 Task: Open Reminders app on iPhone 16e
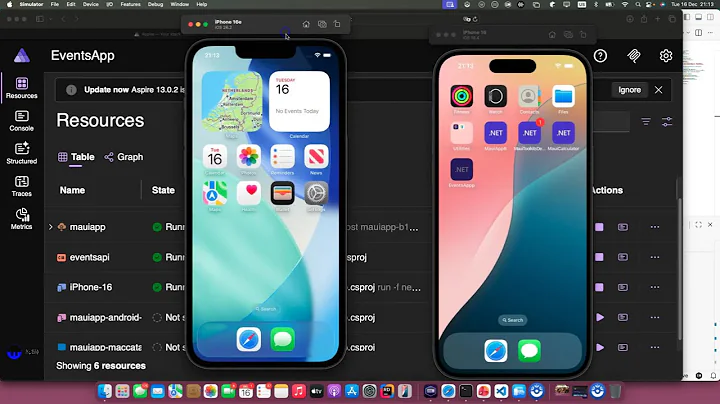pyautogui.click(x=282, y=157)
